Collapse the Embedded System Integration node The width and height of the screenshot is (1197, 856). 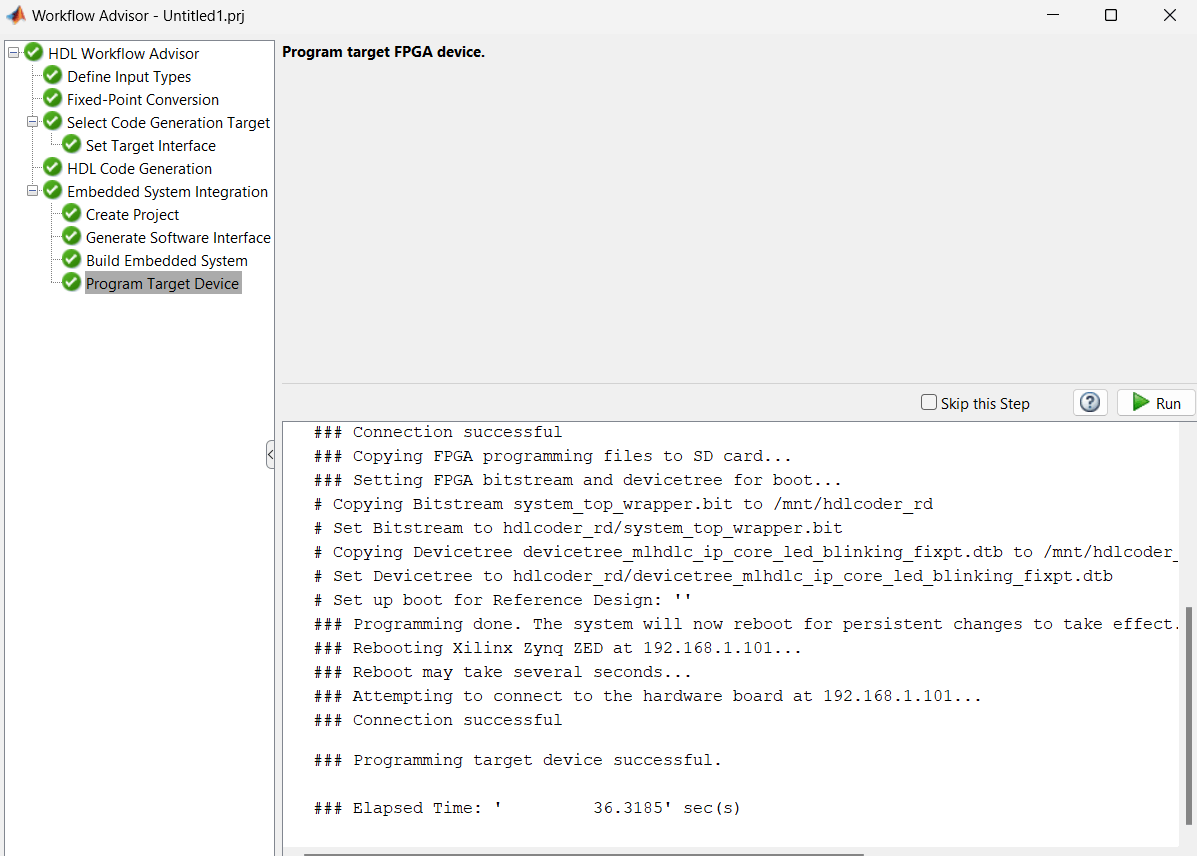32,191
